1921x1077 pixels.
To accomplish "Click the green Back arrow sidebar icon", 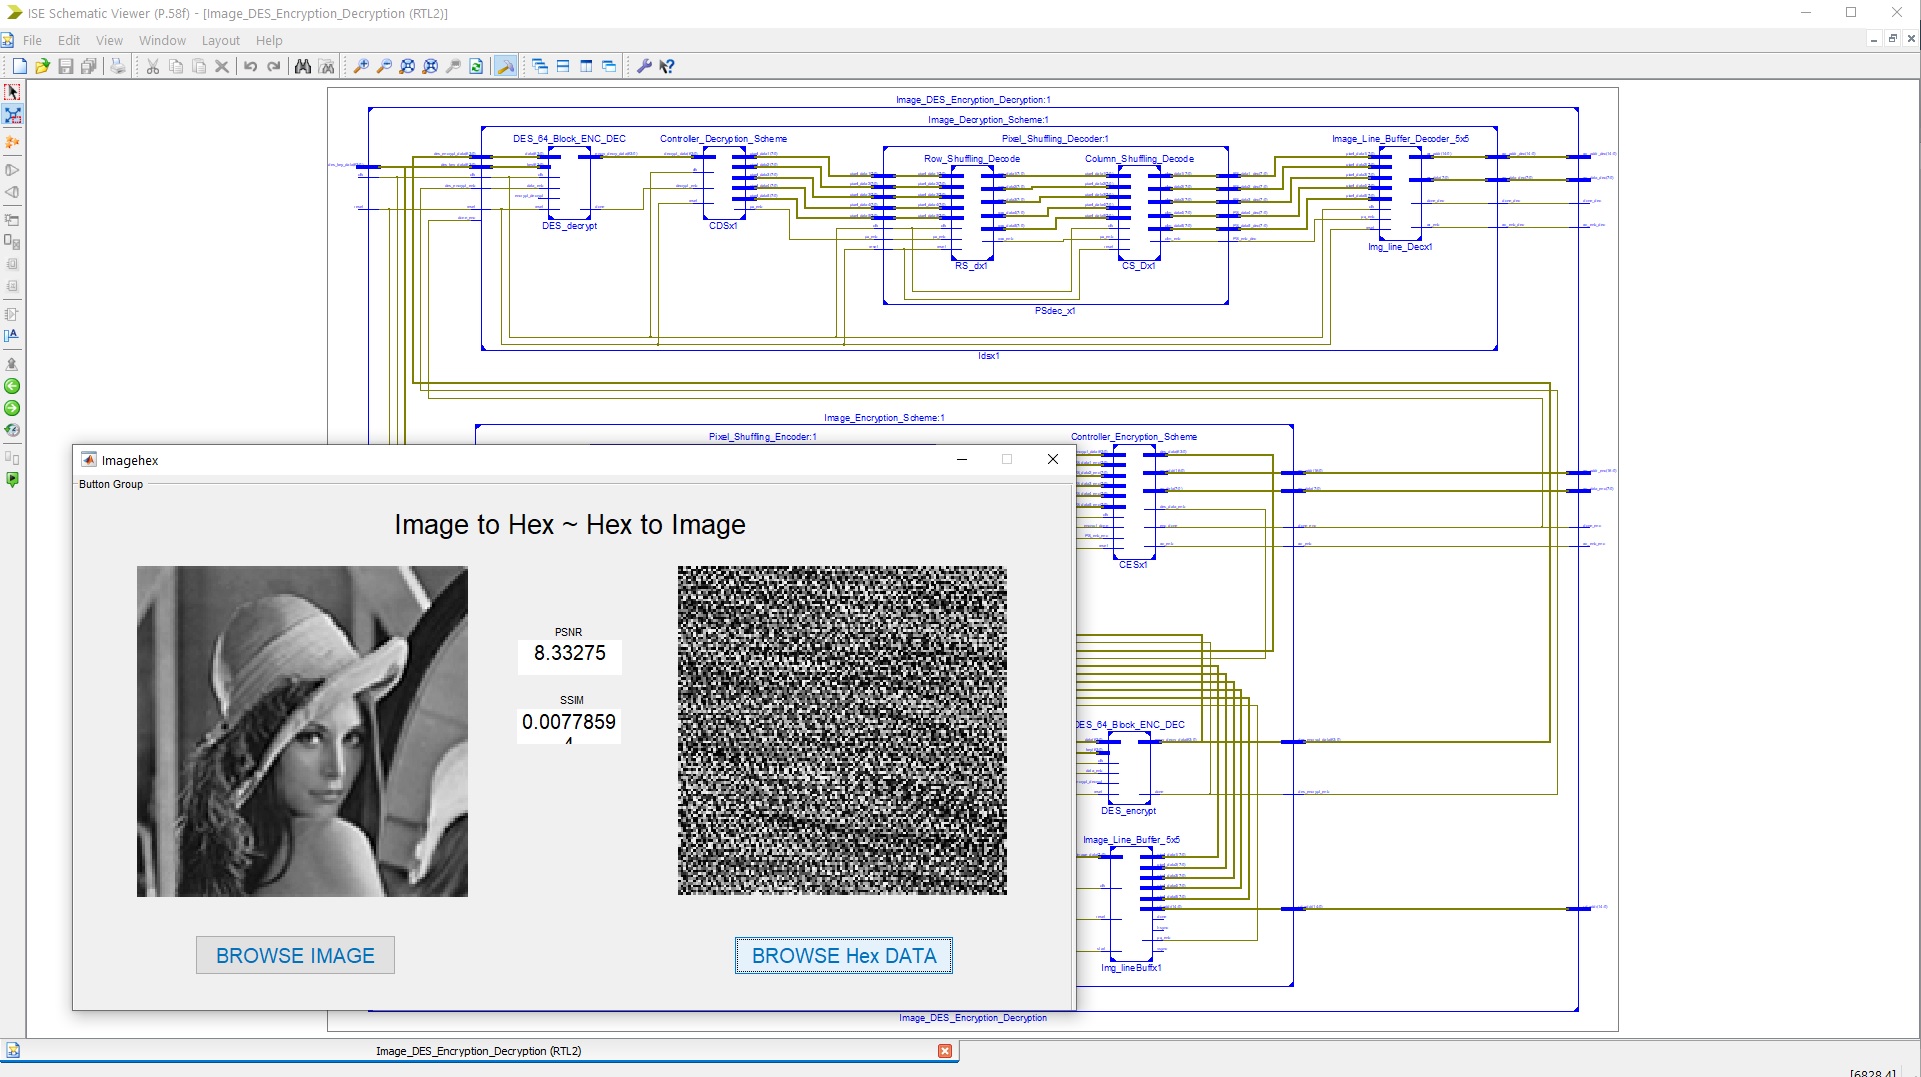I will pyautogui.click(x=12, y=386).
